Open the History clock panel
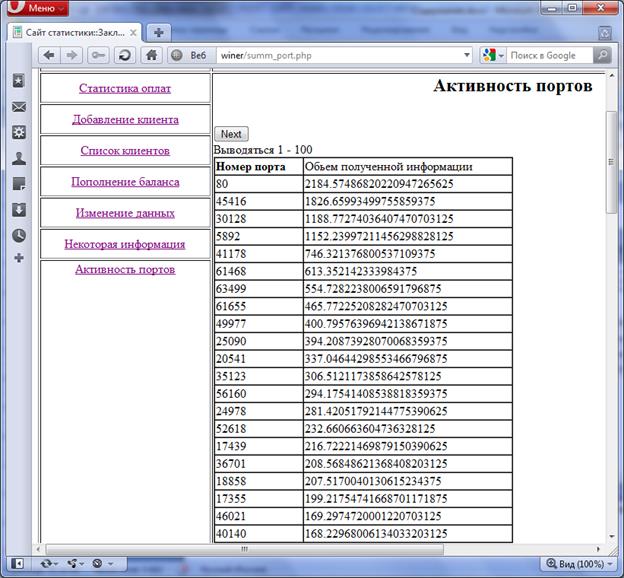624x578 pixels. click(x=19, y=236)
